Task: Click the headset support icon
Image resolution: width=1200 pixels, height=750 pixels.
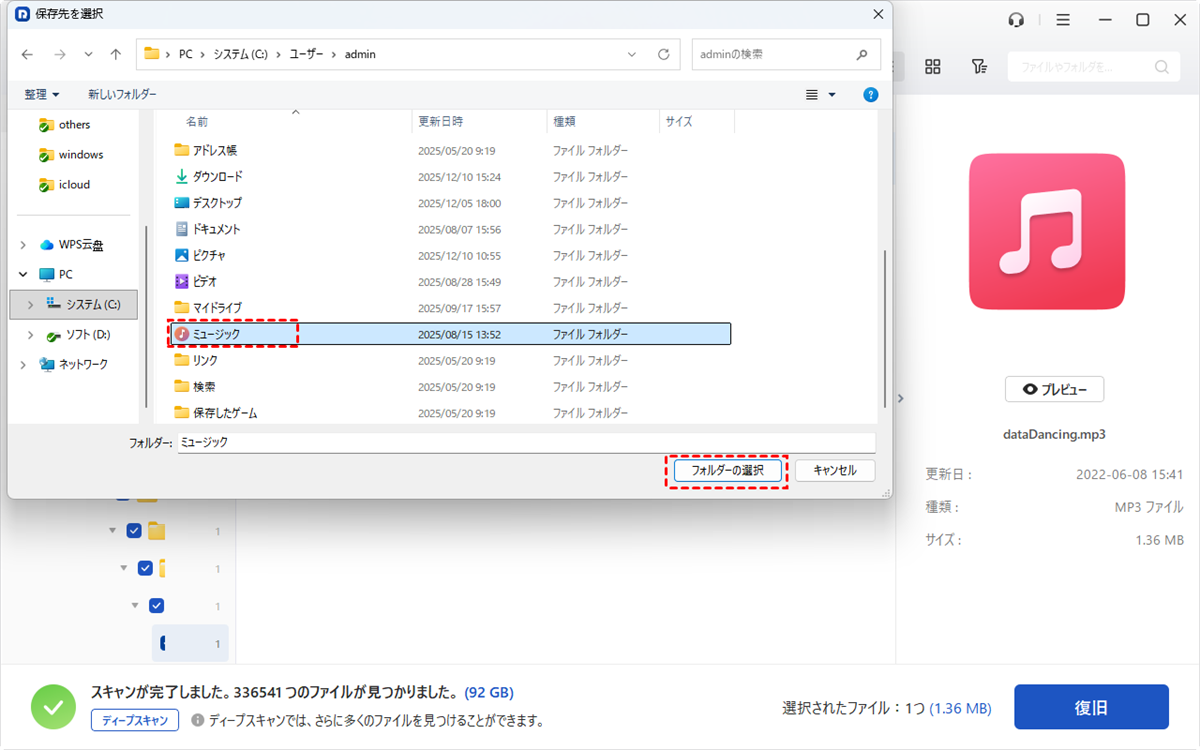Action: point(1016,20)
